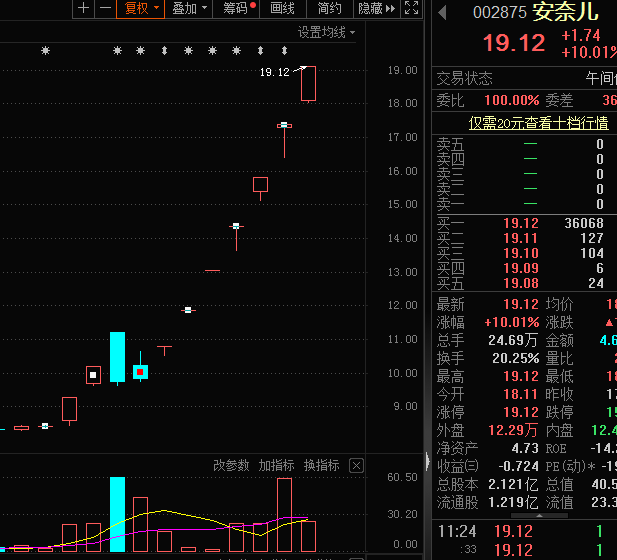Viewport: 617px width, 560px height.
Task: Open 筹码 chip distribution
Action: [236, 8]
